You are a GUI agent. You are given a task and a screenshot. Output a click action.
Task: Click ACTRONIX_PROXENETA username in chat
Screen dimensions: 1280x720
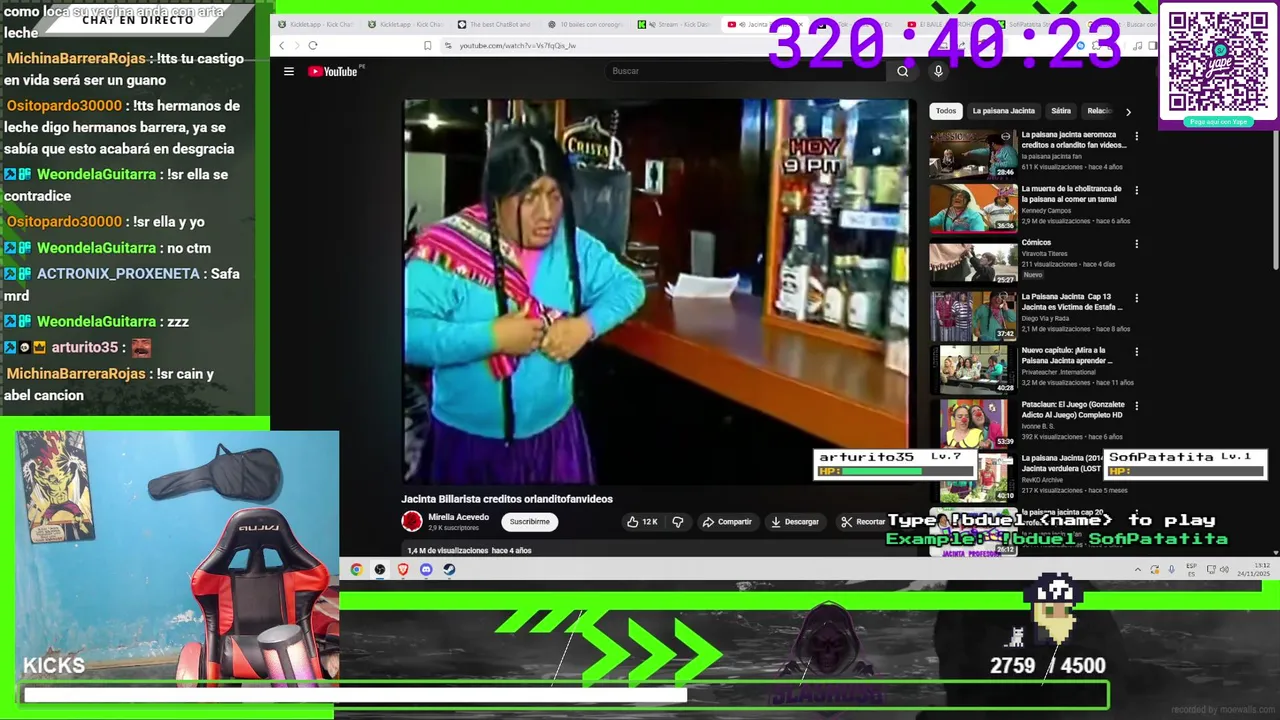click(x=118, y=273)
